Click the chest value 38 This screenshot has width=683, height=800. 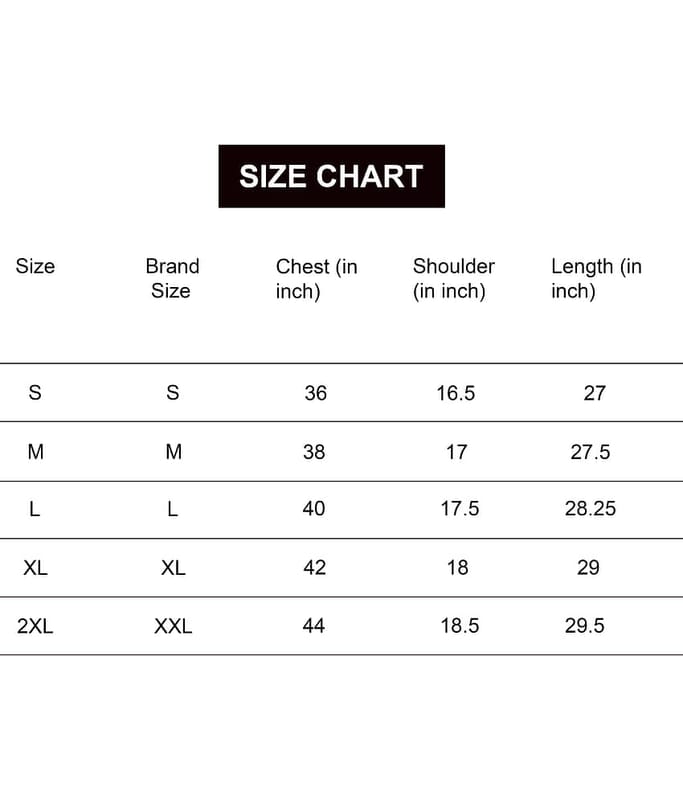tap(314, 452)
